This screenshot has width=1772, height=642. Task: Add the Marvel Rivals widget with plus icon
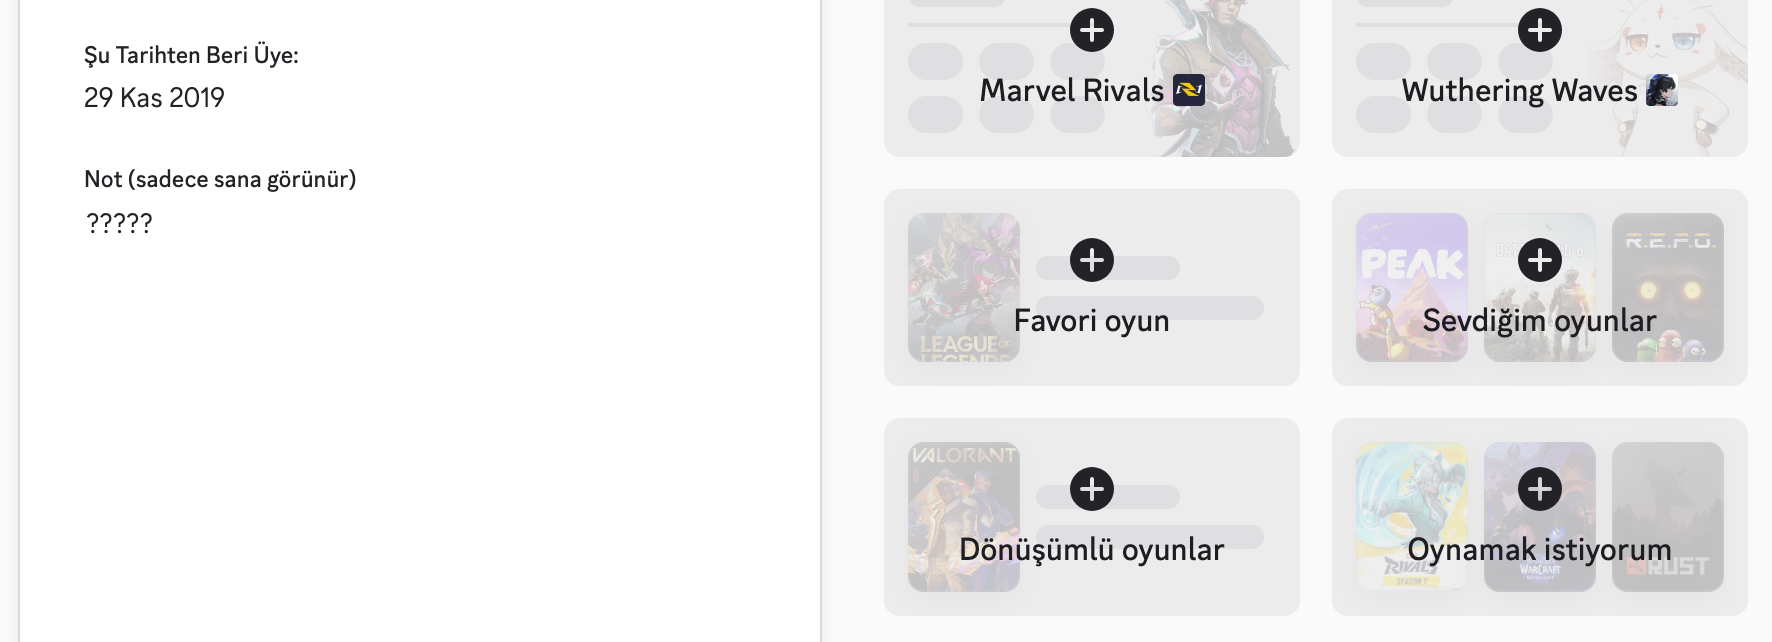point(1092,30)
